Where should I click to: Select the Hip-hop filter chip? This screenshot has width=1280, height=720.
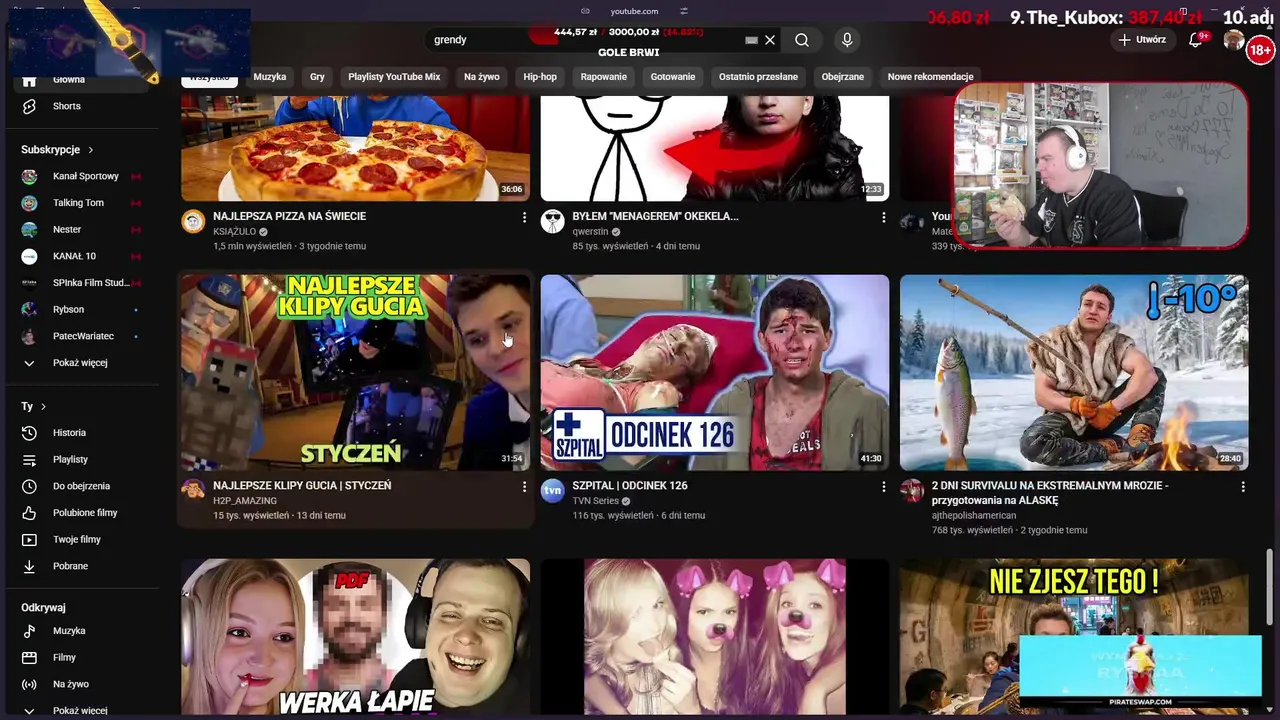click(540, 77)
